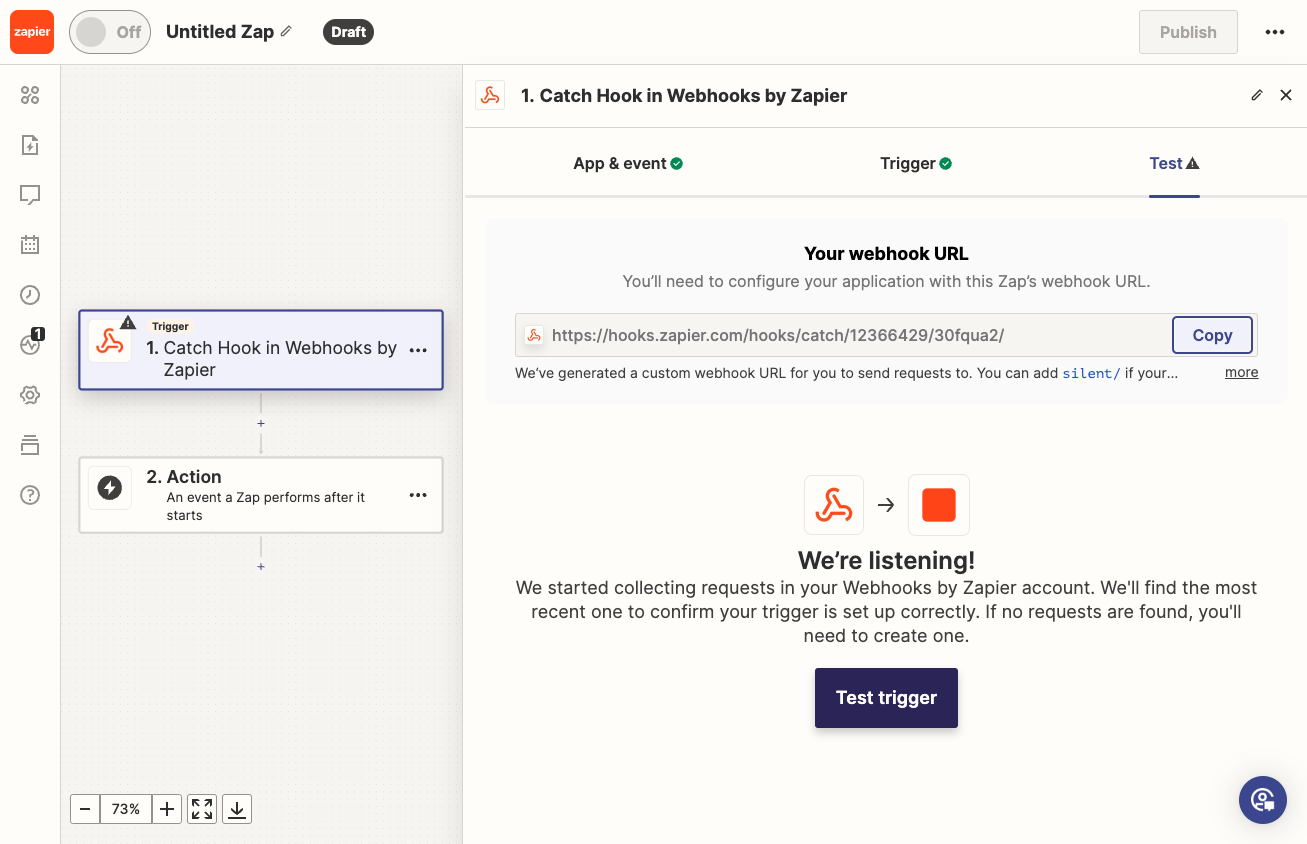This screenshot has width=1307, height=844.
Task: Switch to the App & event tab
Action: pyautogui.click(x=628, y=163)
